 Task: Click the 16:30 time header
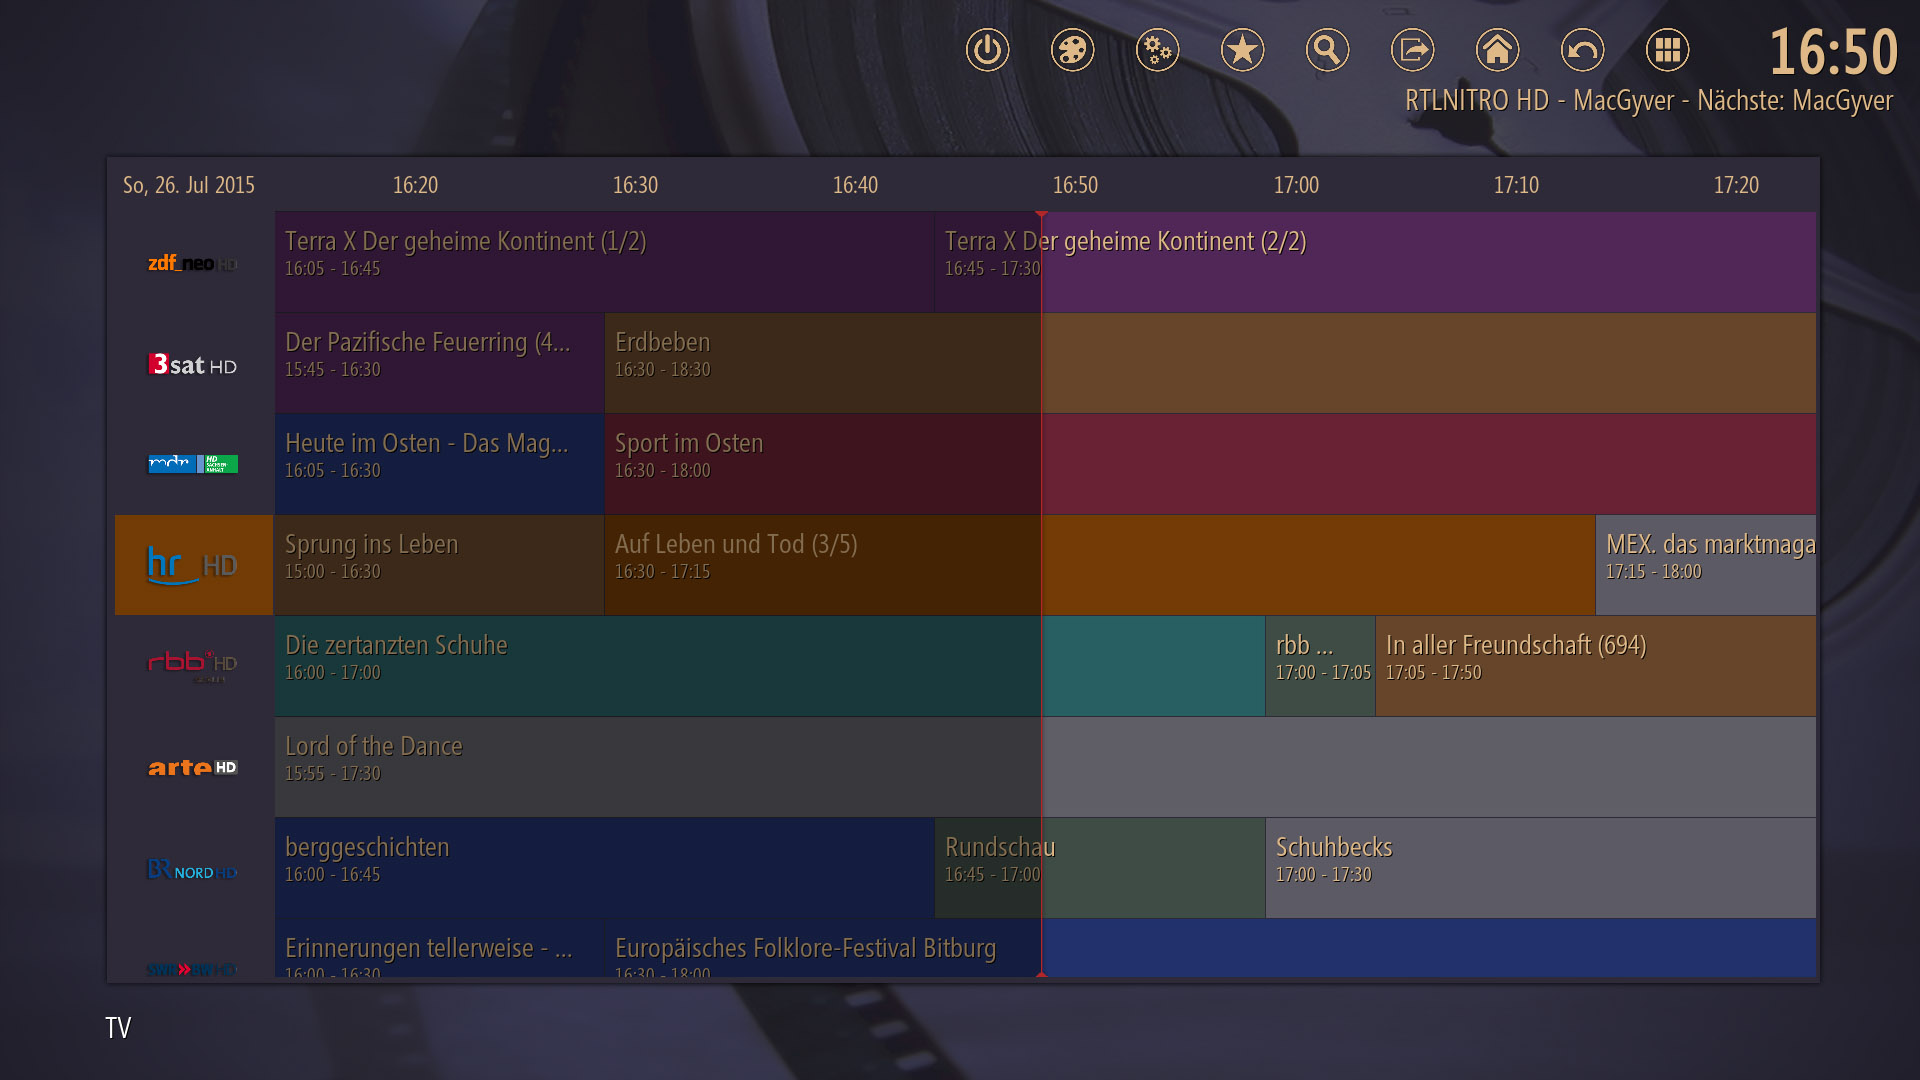point(635,185)
